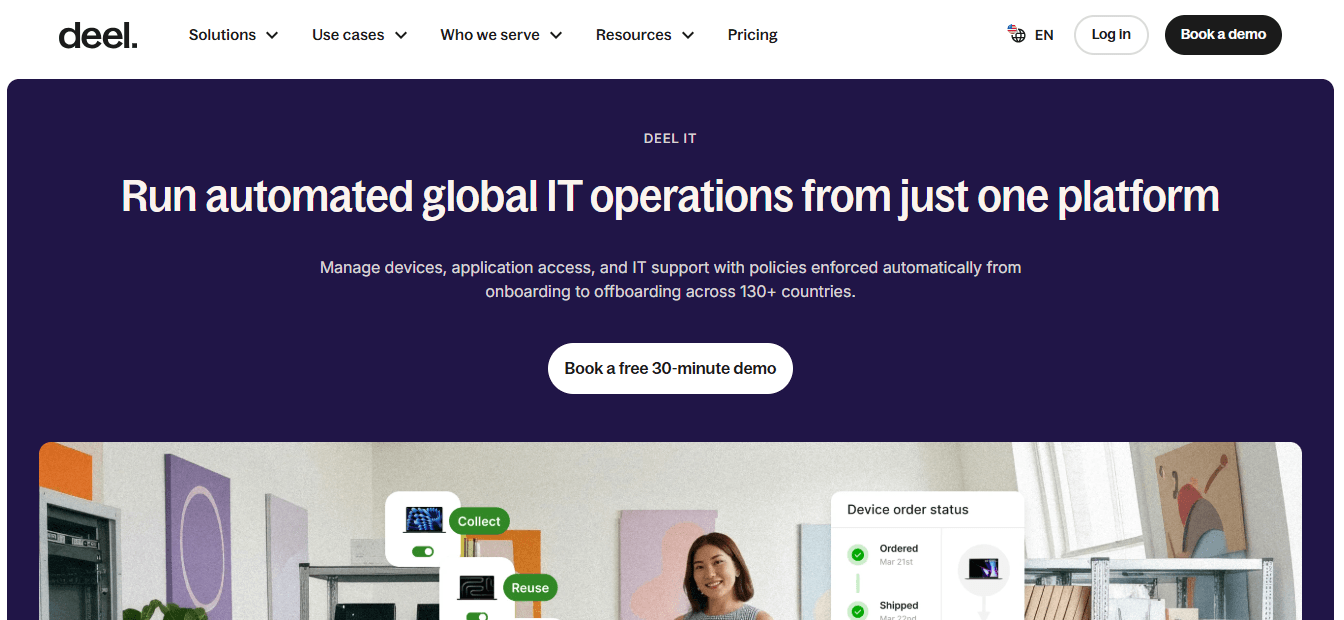Click the green Reuse badge

(530, 588)
